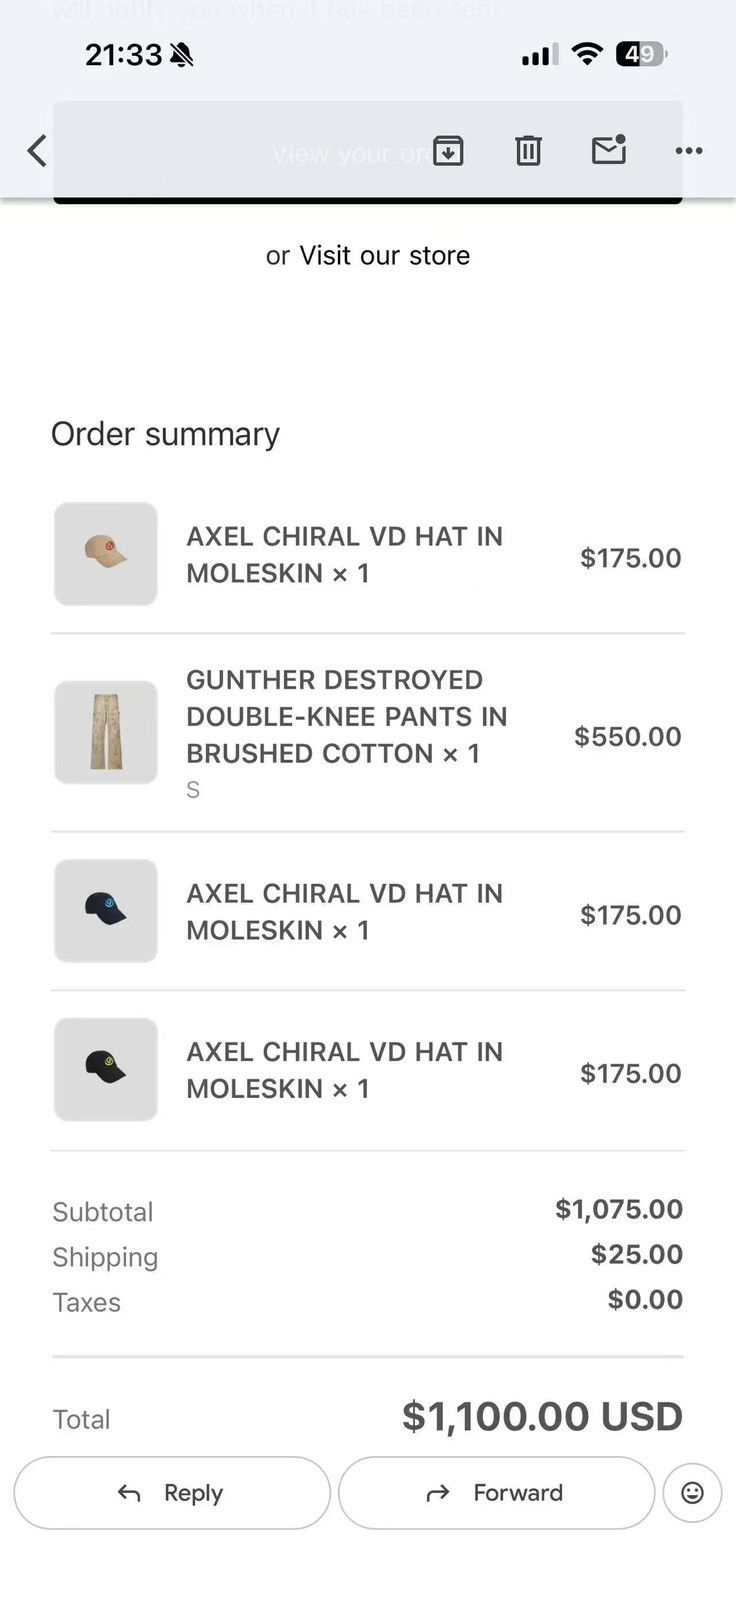This screenshot has width=736, height=1600.
Task: Open the navy hat with blue logo thumbnail
Action: coord(106,911)
